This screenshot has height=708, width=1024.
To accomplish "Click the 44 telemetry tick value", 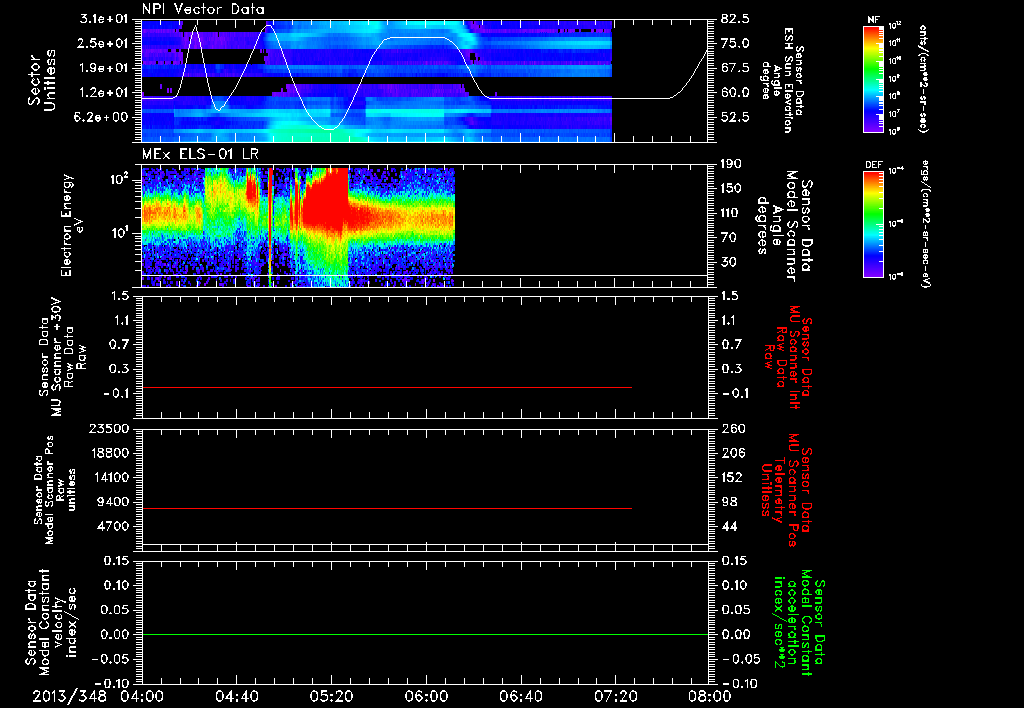I will pos(729,526).
